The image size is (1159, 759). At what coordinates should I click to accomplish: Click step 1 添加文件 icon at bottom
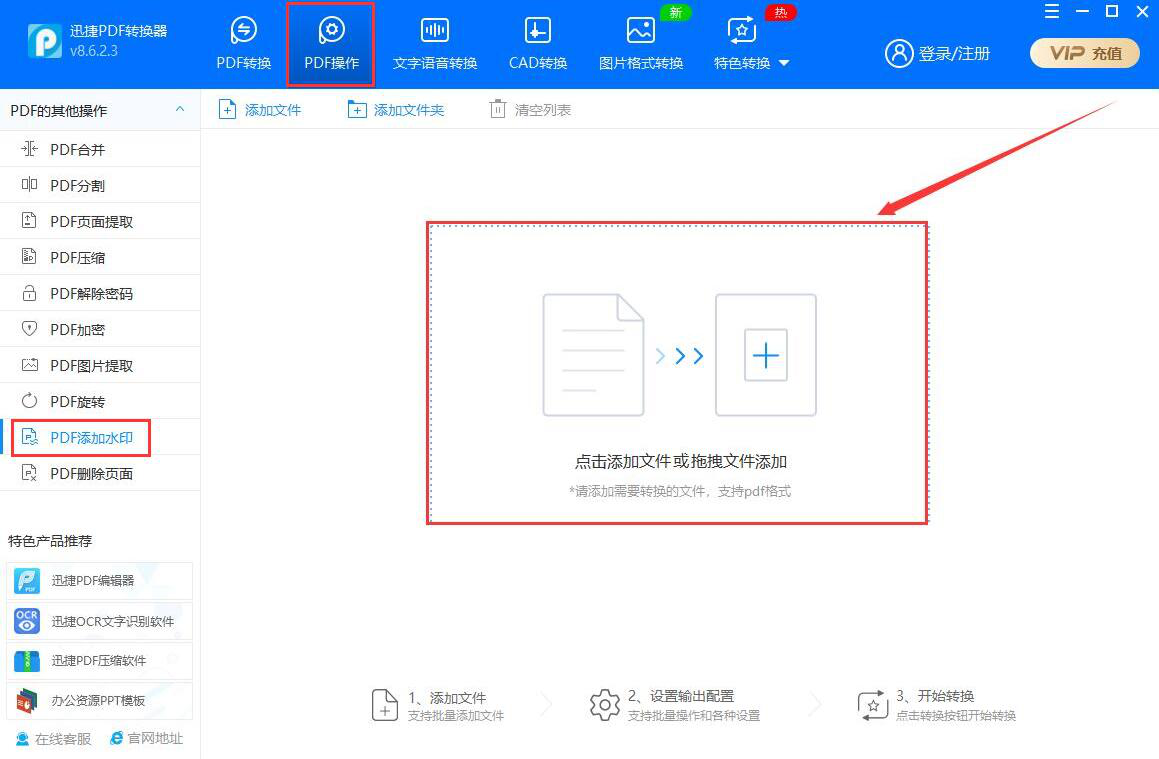coord(384,705)
